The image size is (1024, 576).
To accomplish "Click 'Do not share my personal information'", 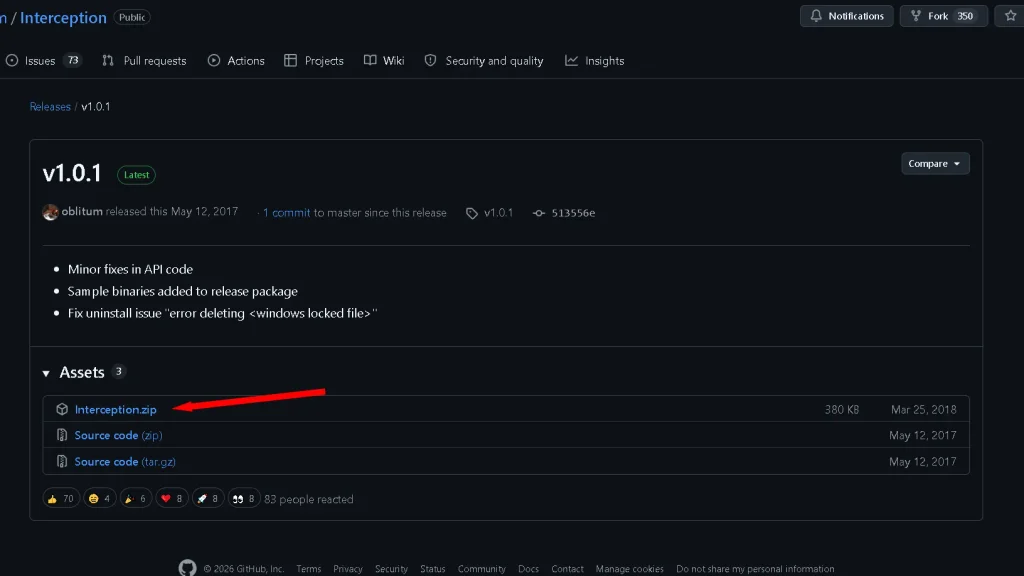I will click(x=755, y=569).
